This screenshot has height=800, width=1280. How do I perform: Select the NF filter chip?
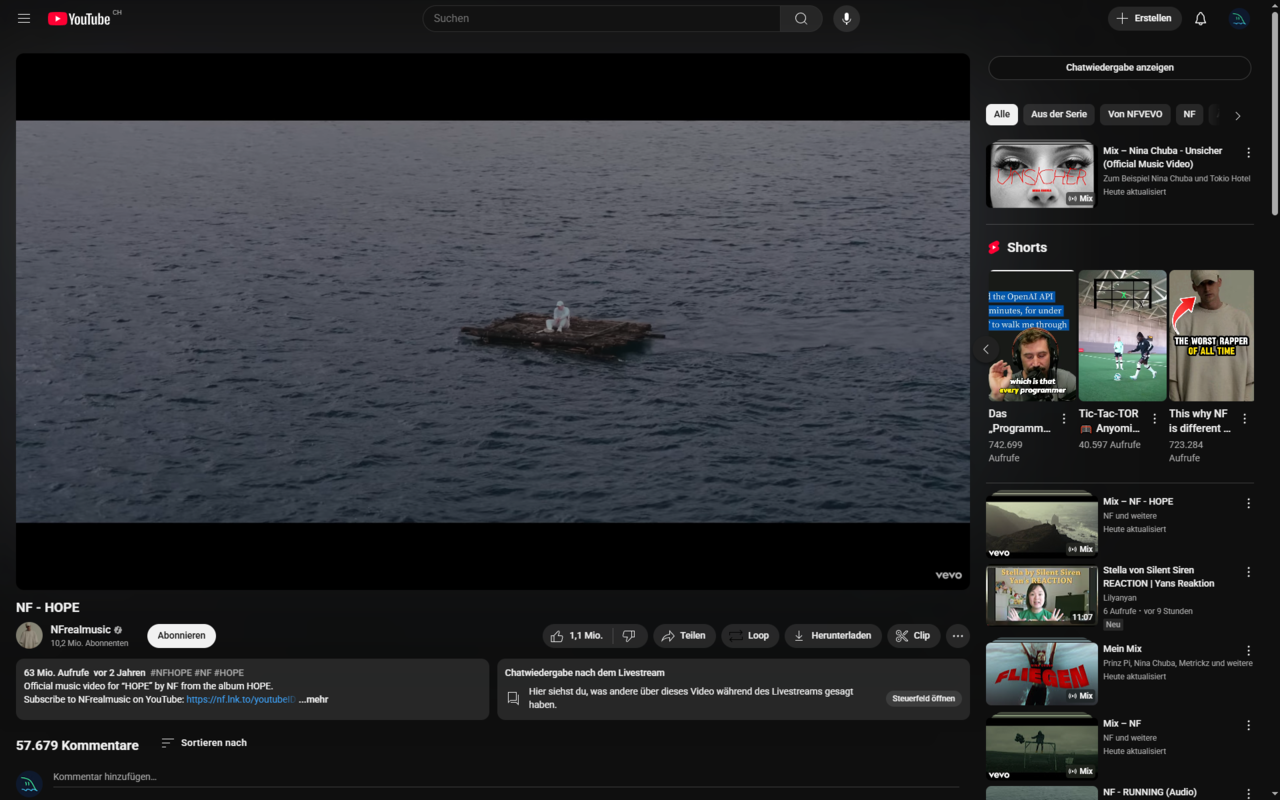pyautogui.click(x=1188, y=114)
